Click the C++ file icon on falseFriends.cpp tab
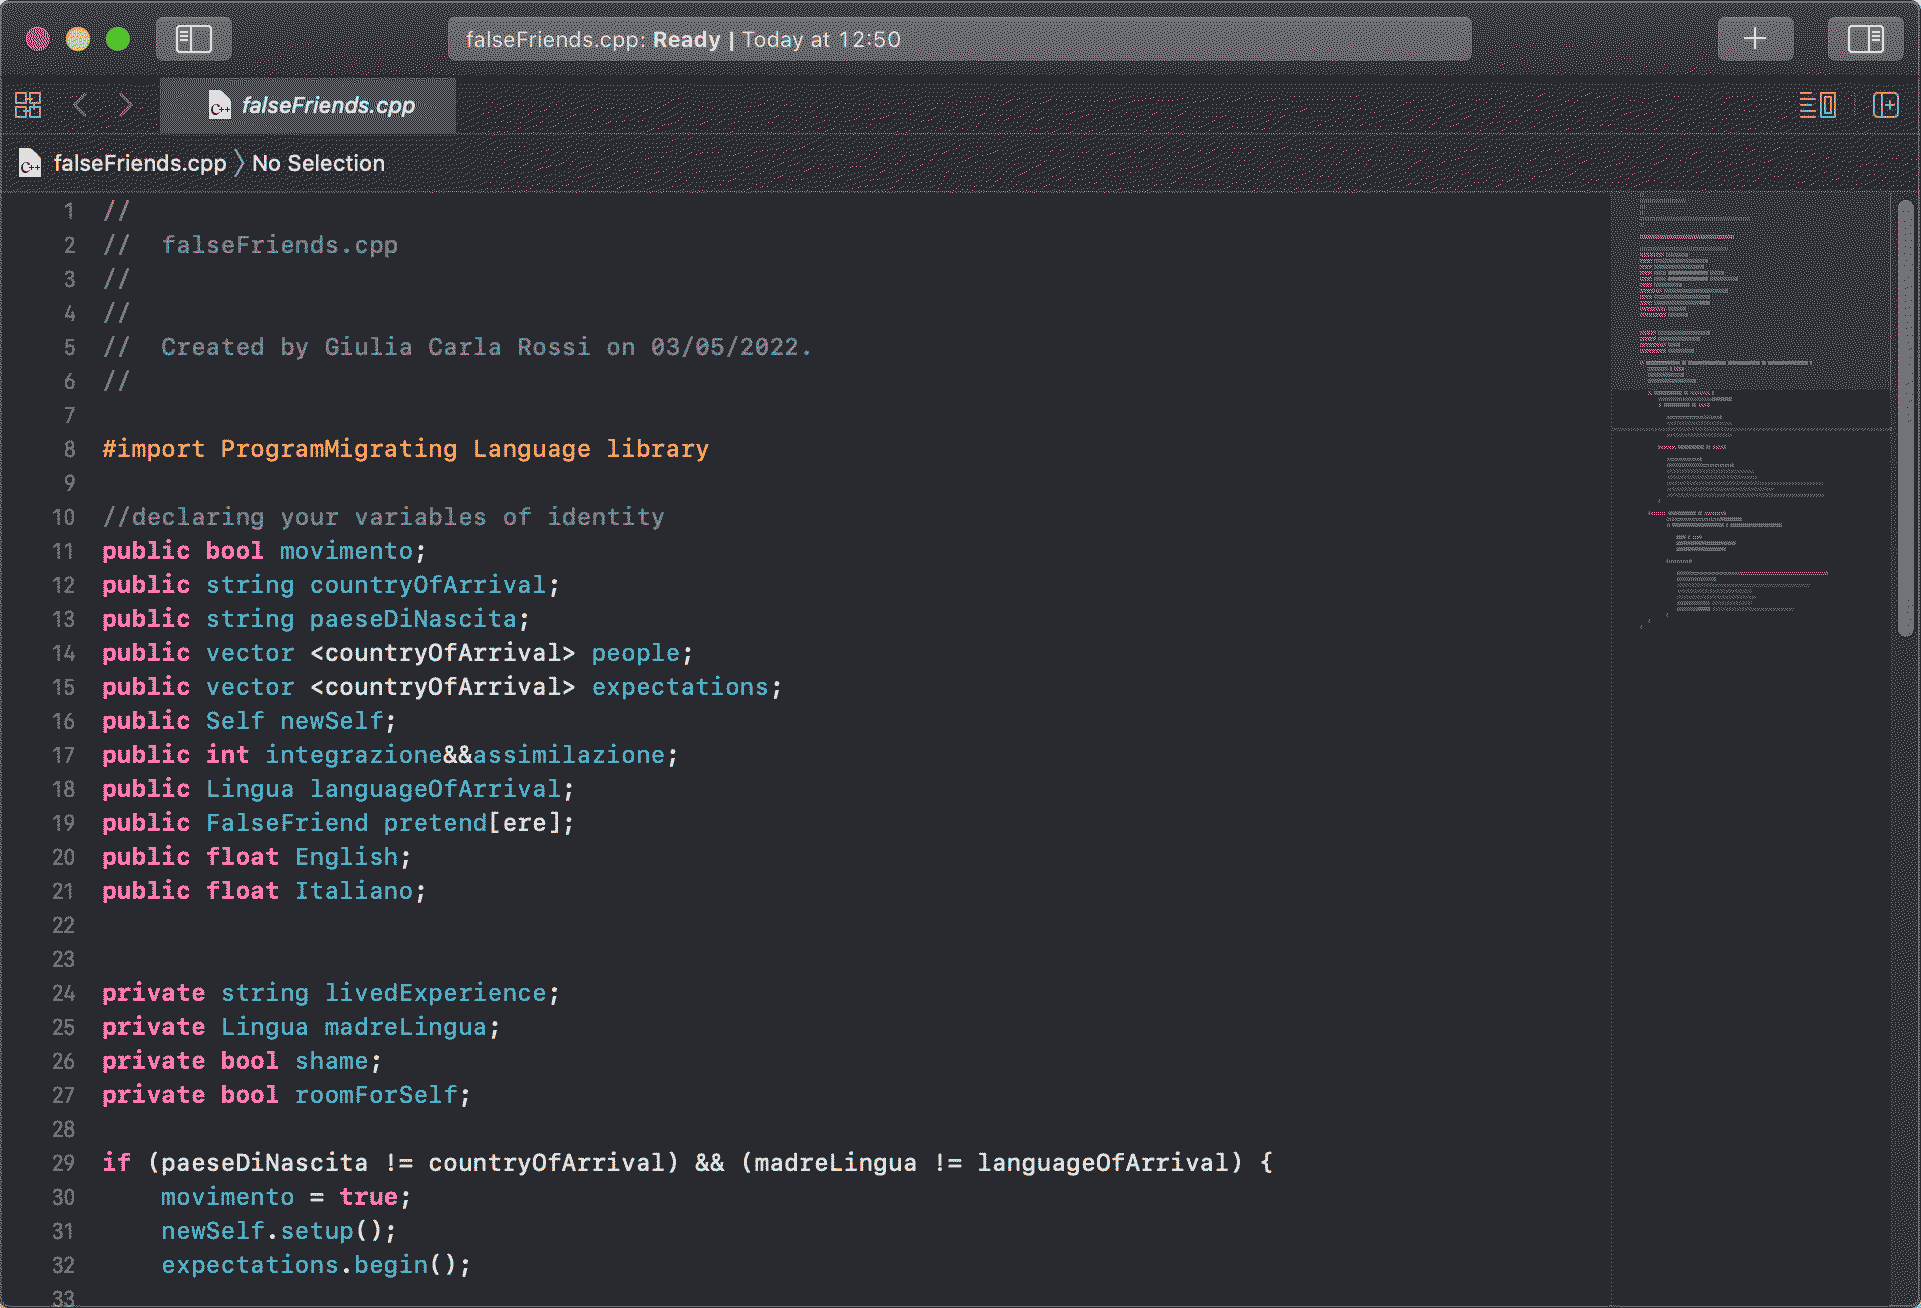 click(x=219, y=105)
